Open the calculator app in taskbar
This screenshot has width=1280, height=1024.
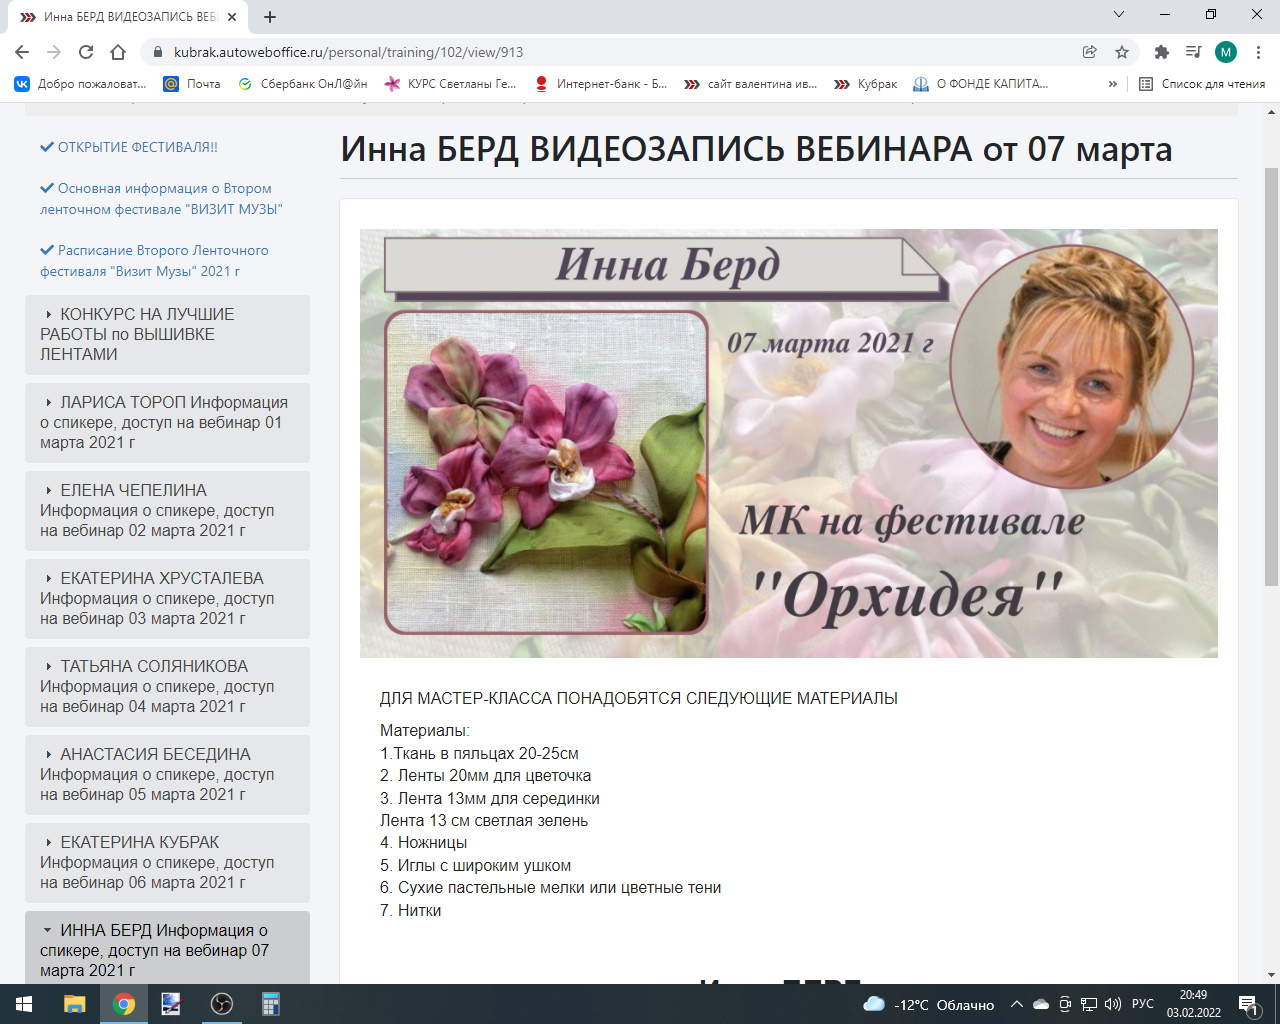pos(270,1004)
